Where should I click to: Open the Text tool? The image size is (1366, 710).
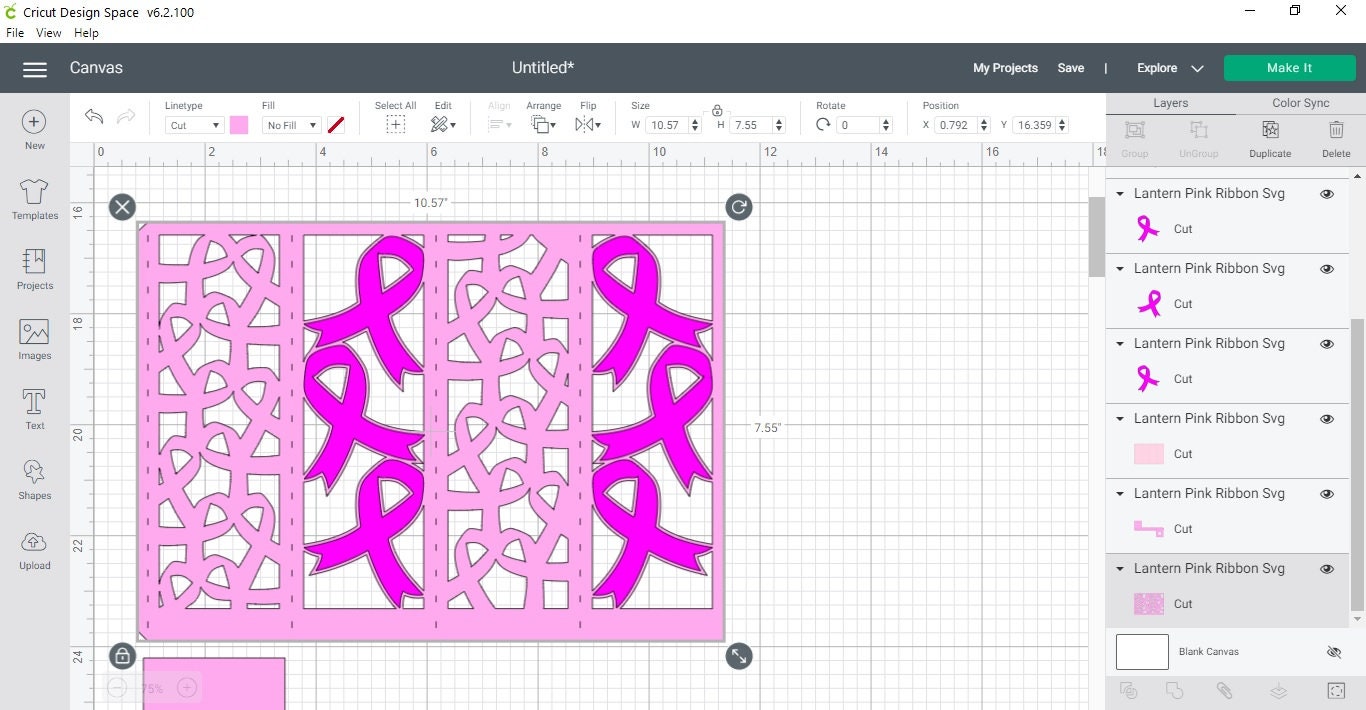coord(34,408)
